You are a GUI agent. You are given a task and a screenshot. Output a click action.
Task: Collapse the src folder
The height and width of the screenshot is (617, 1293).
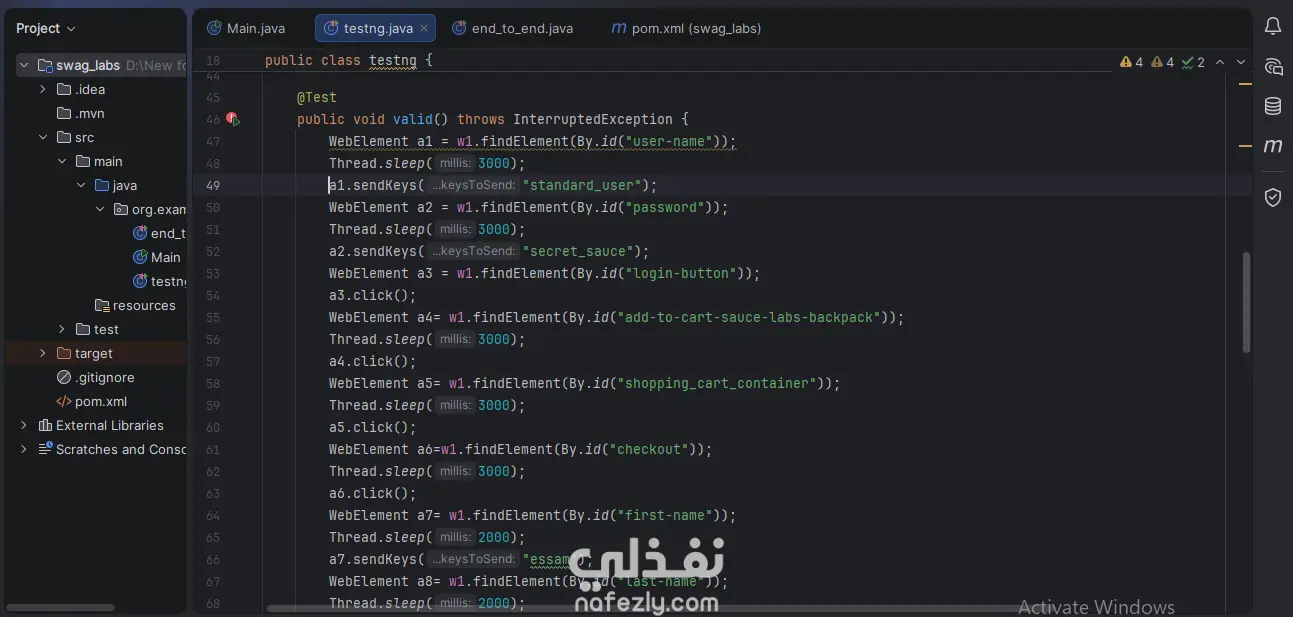[42, 137]
